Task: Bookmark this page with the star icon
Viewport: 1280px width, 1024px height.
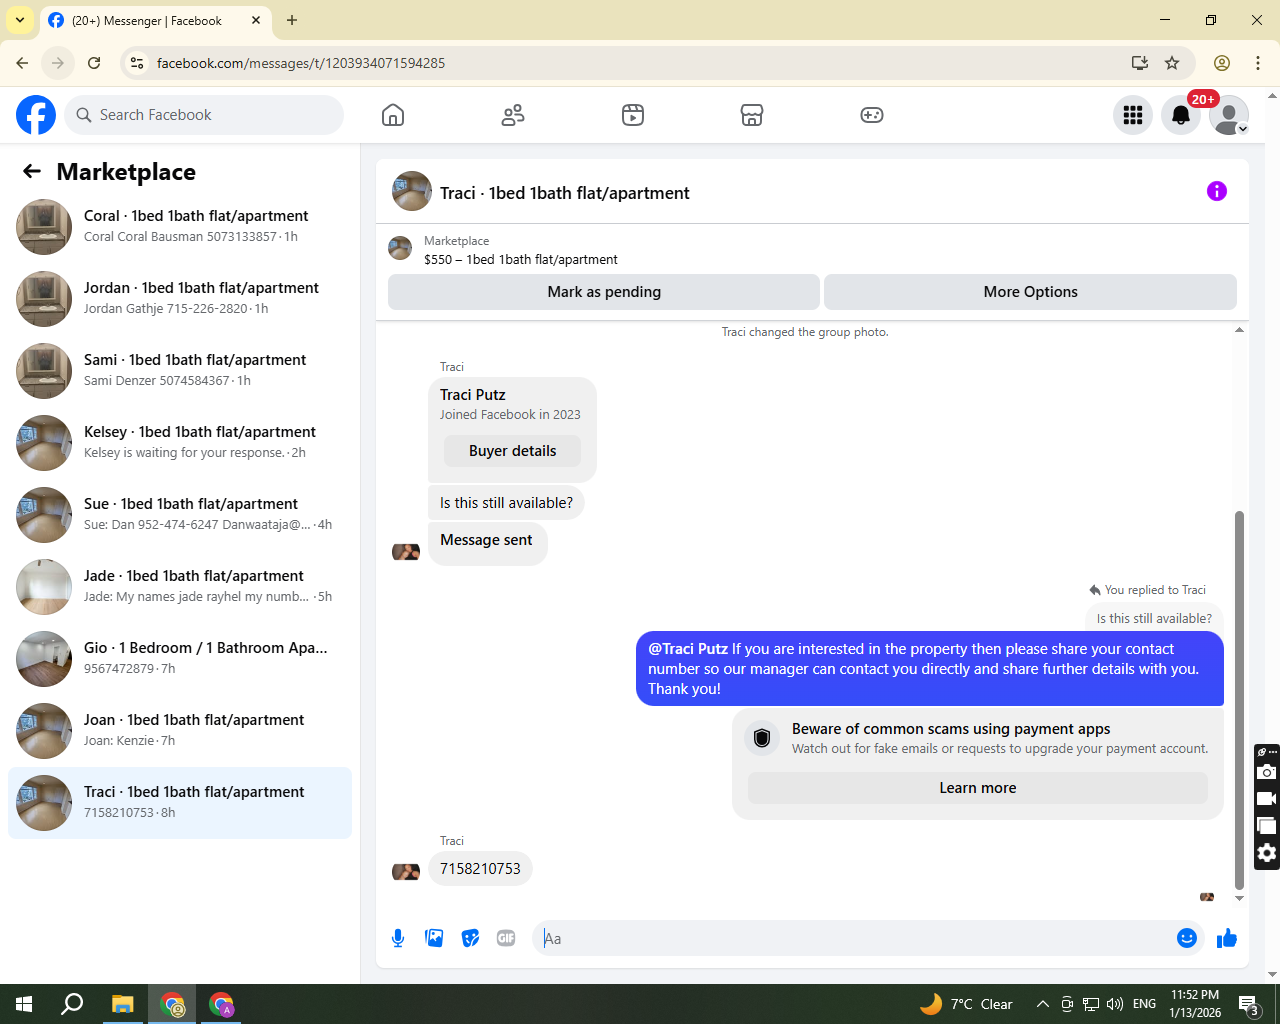Action: pos(1172,63)
